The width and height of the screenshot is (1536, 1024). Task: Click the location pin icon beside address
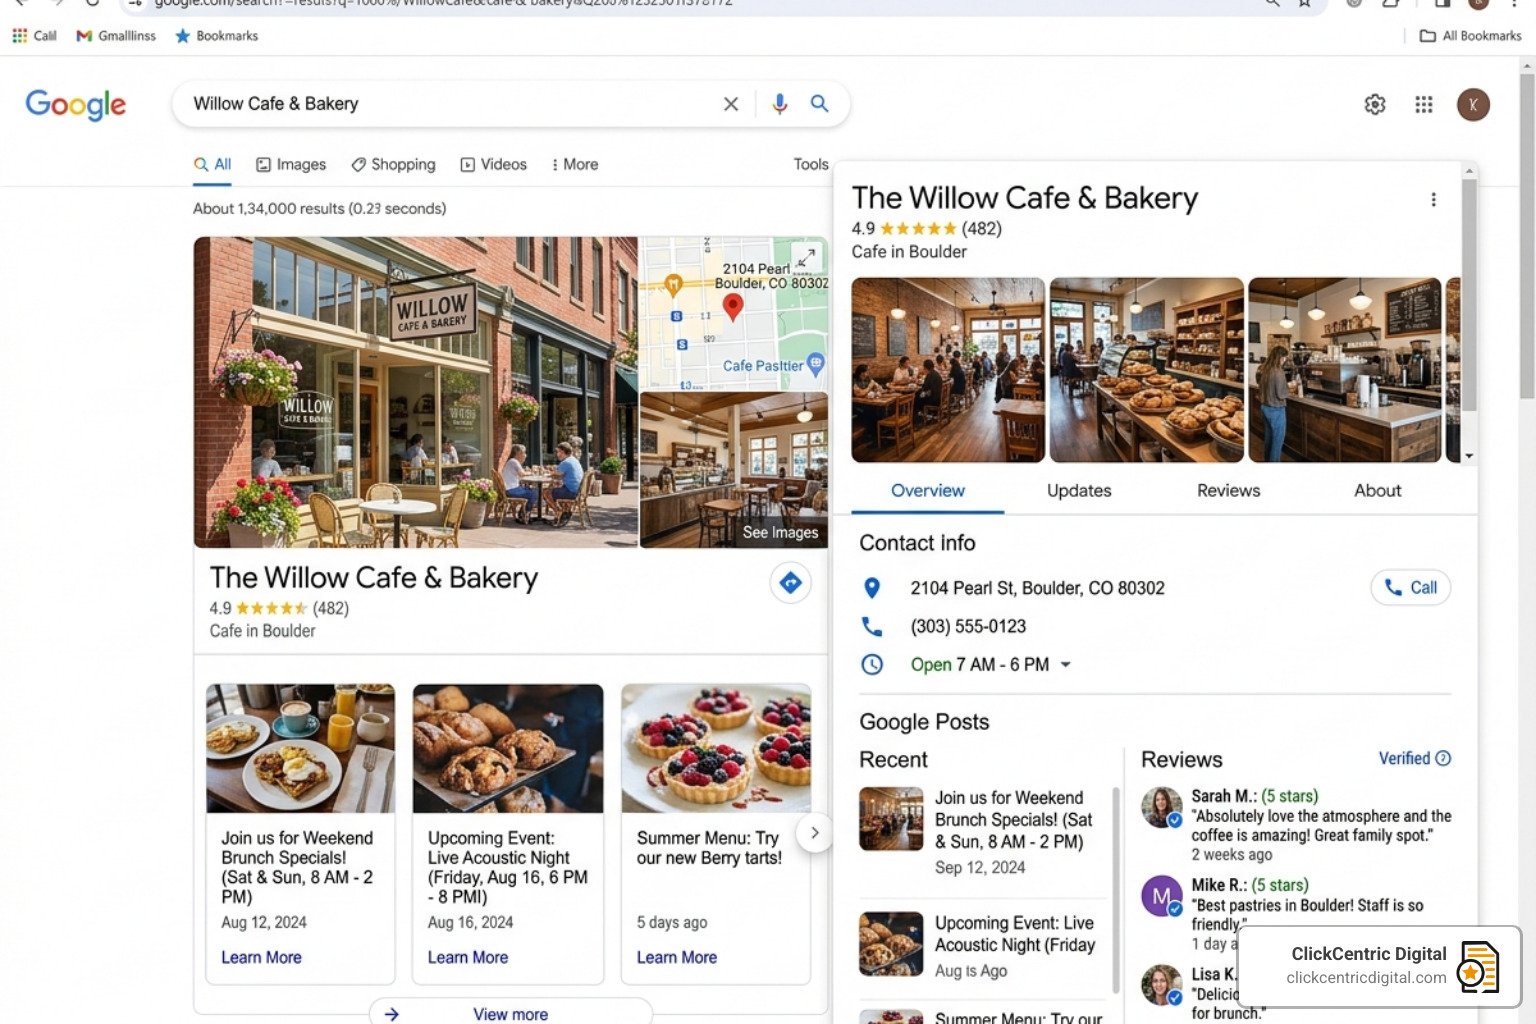click(x=872, y=588)
